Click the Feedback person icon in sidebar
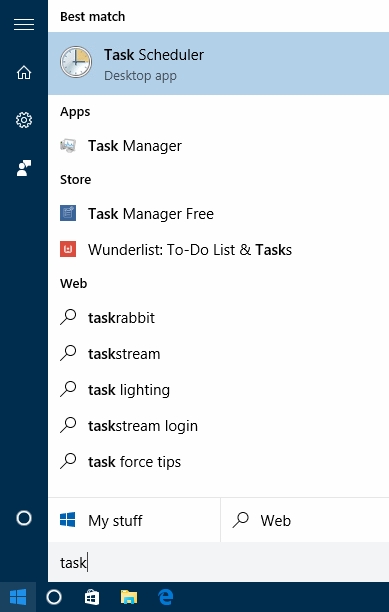Viewport: 389px width, 612px height. 24,168
